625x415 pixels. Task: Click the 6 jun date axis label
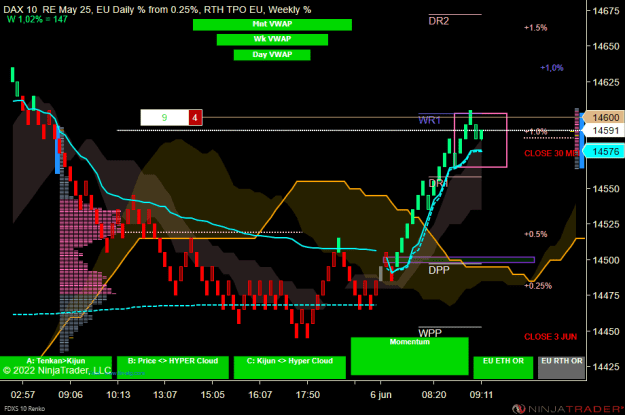(x=381, y=395)
